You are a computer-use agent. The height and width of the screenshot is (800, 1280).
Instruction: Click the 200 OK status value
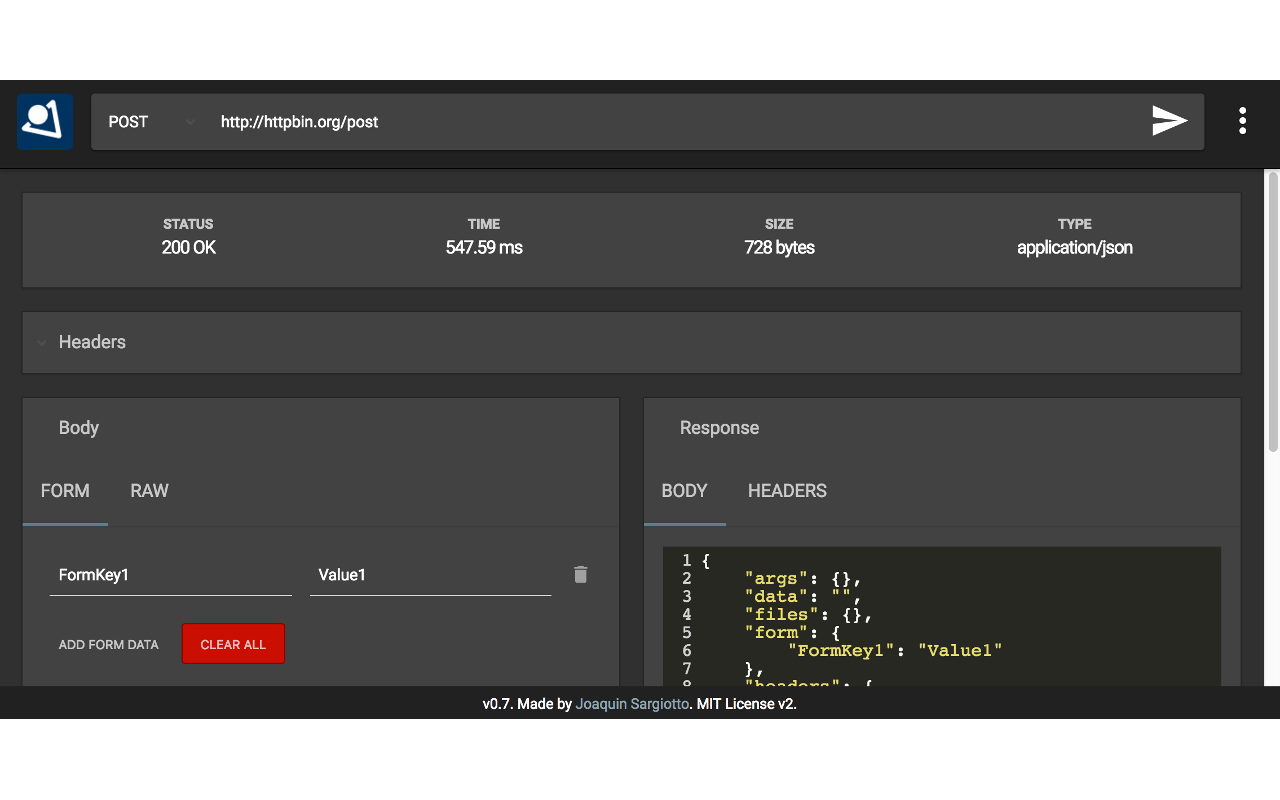[188, 248]
